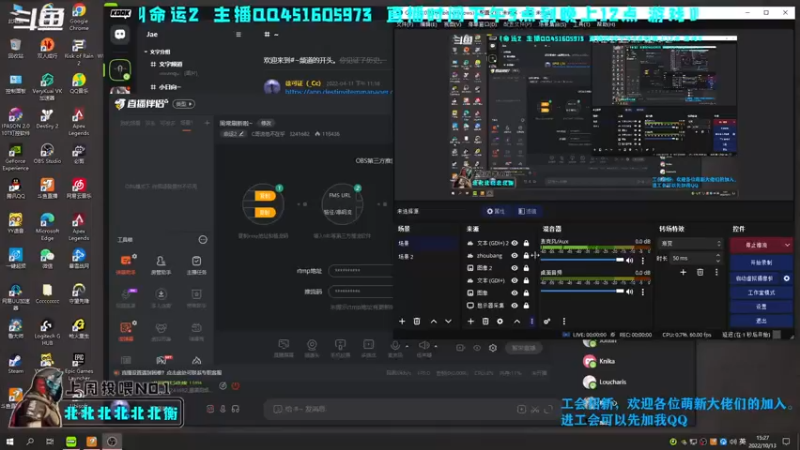Add a transition with plus icon in transitions panel
This screenshot has width=800, height=450.
coord(683,272)
